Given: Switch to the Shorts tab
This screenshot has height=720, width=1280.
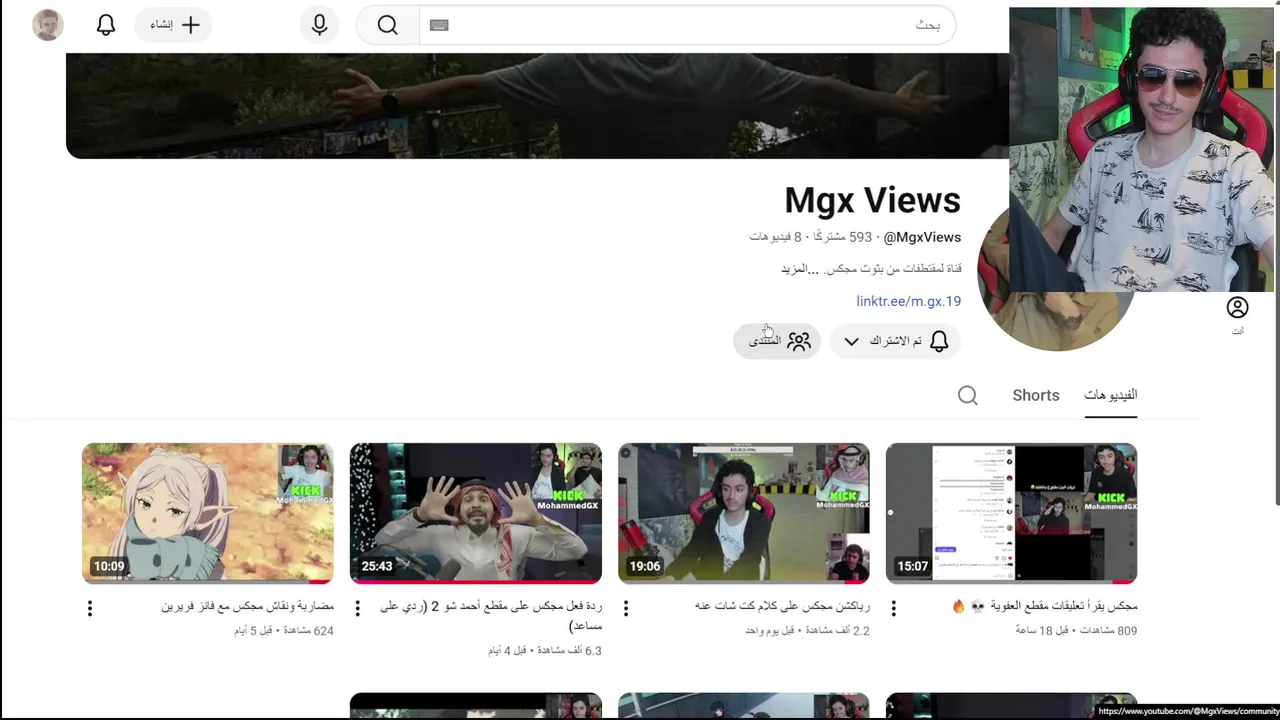Looking at the screenshot, I should coord(1036,395).
